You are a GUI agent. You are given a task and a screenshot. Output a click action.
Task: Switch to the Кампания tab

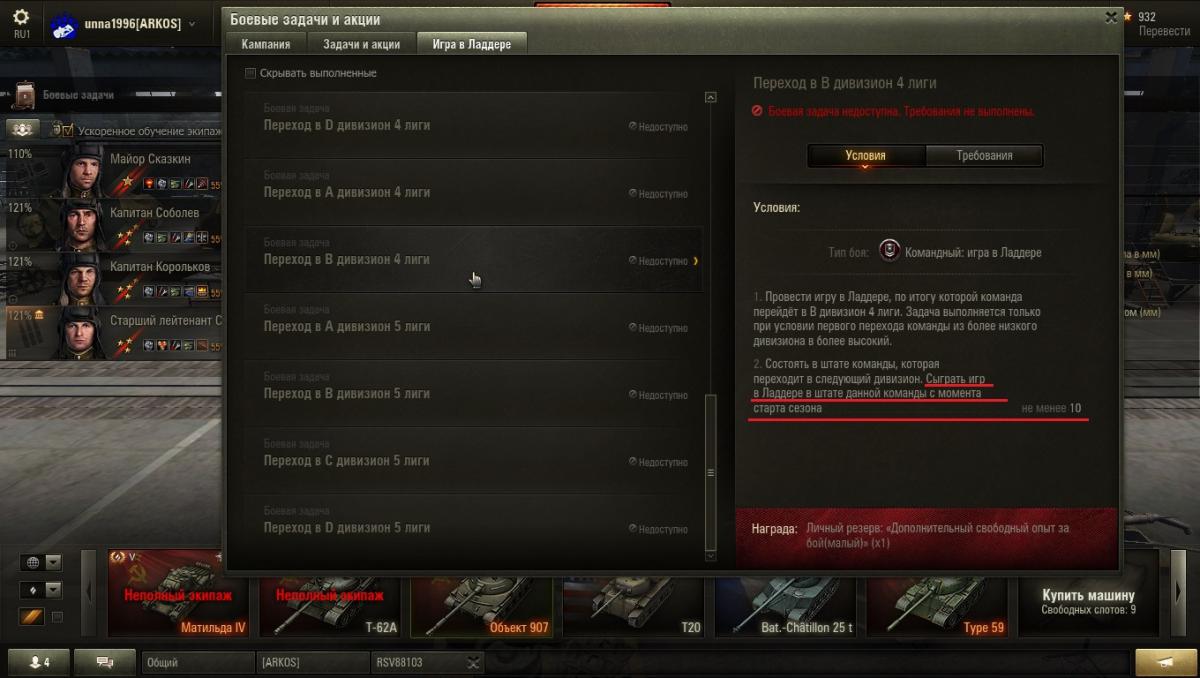[266, 44]
